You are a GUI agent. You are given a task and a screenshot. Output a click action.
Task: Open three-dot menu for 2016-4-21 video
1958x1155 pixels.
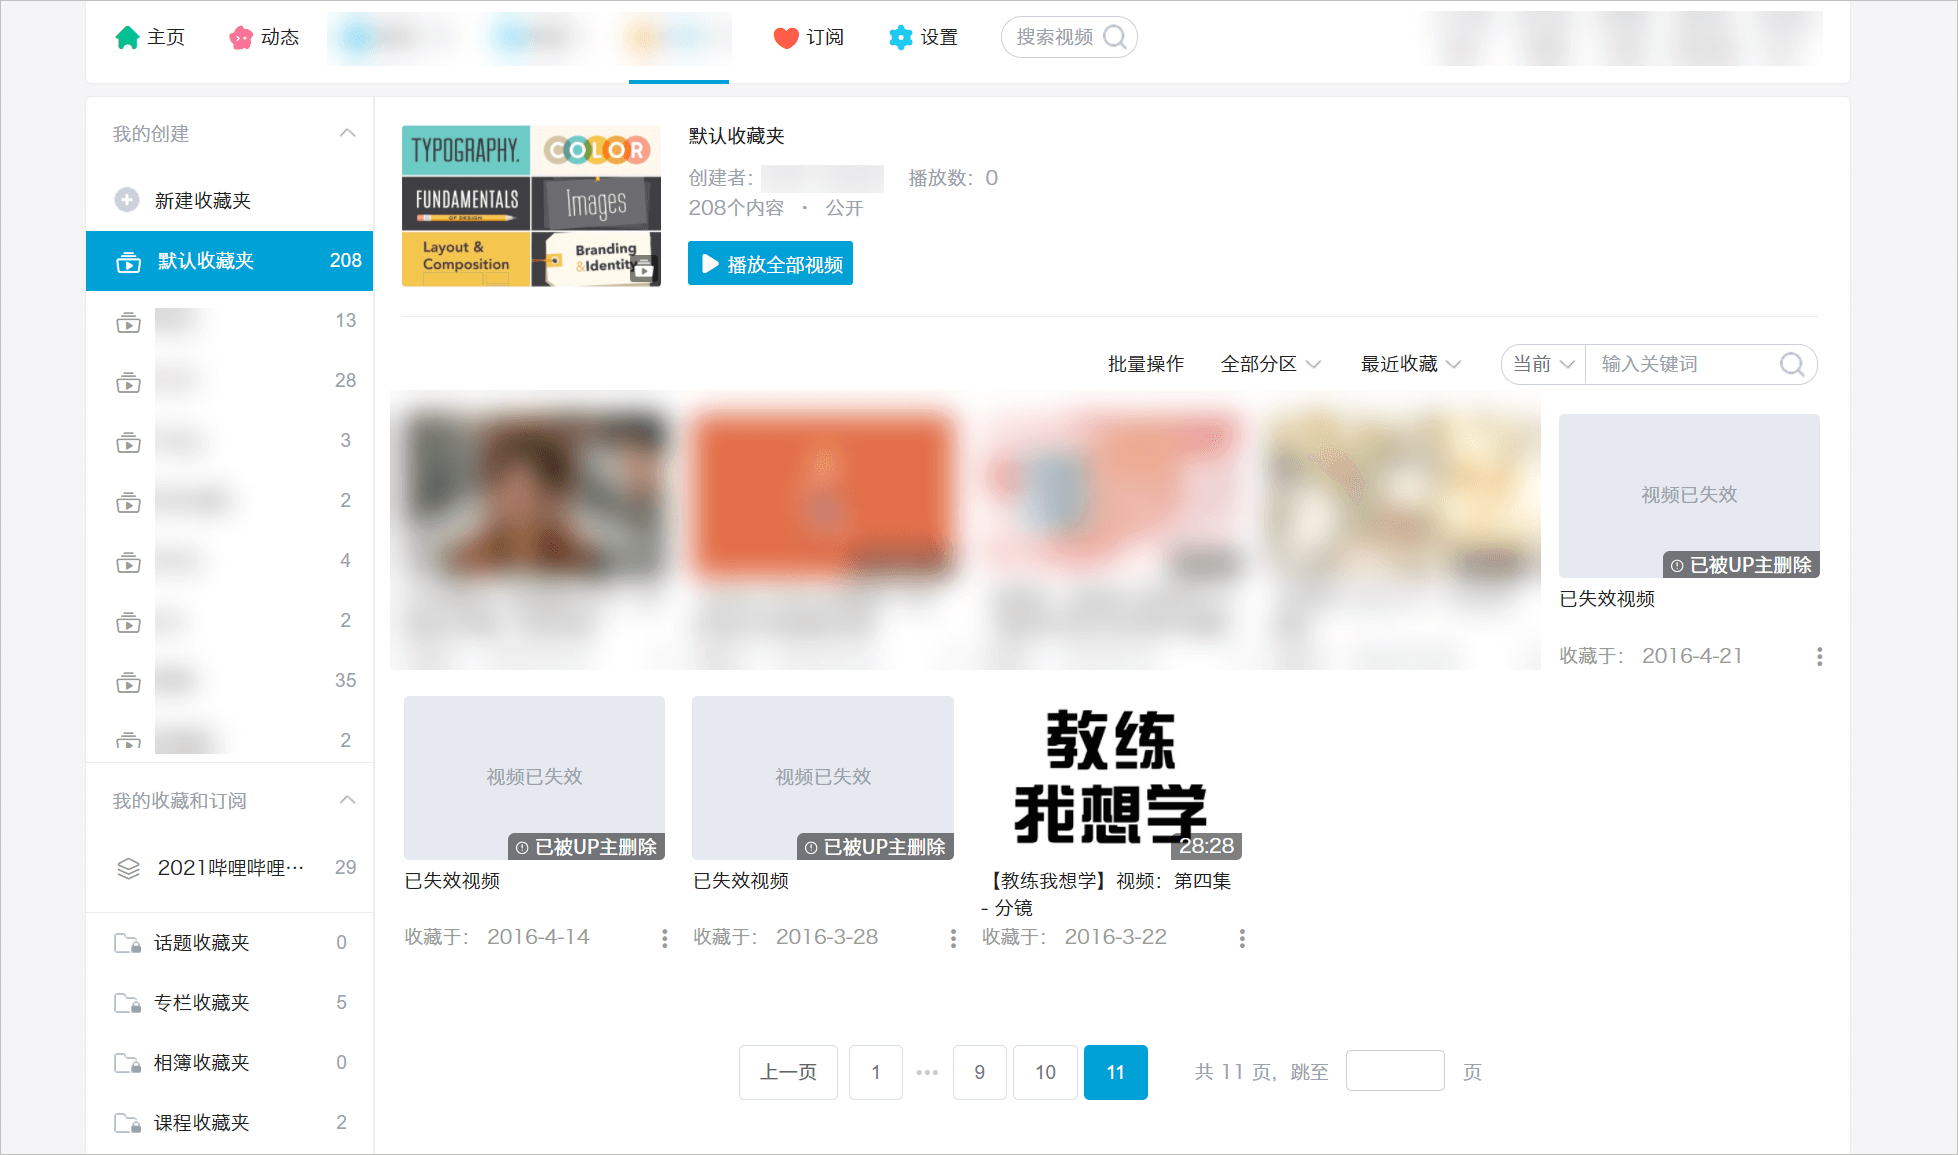point(1819,657)
